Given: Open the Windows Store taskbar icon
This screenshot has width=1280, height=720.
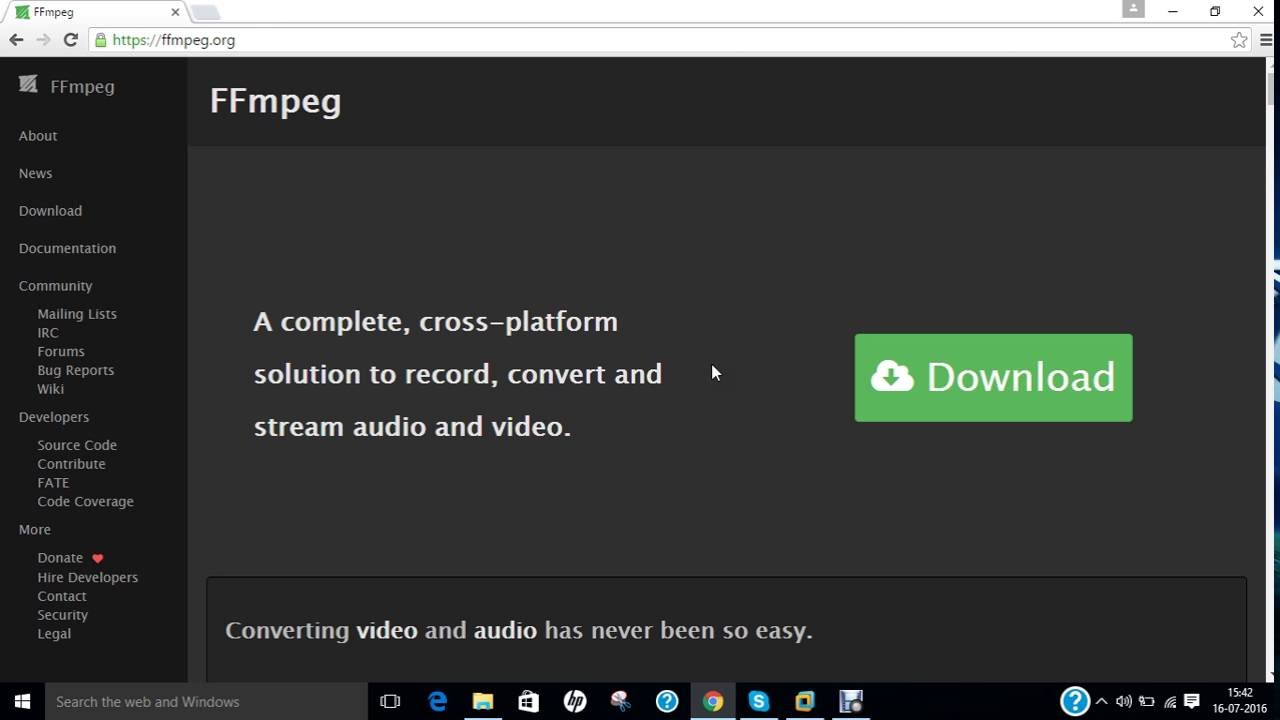Looking at the screenshot, I should coord(529,702).
